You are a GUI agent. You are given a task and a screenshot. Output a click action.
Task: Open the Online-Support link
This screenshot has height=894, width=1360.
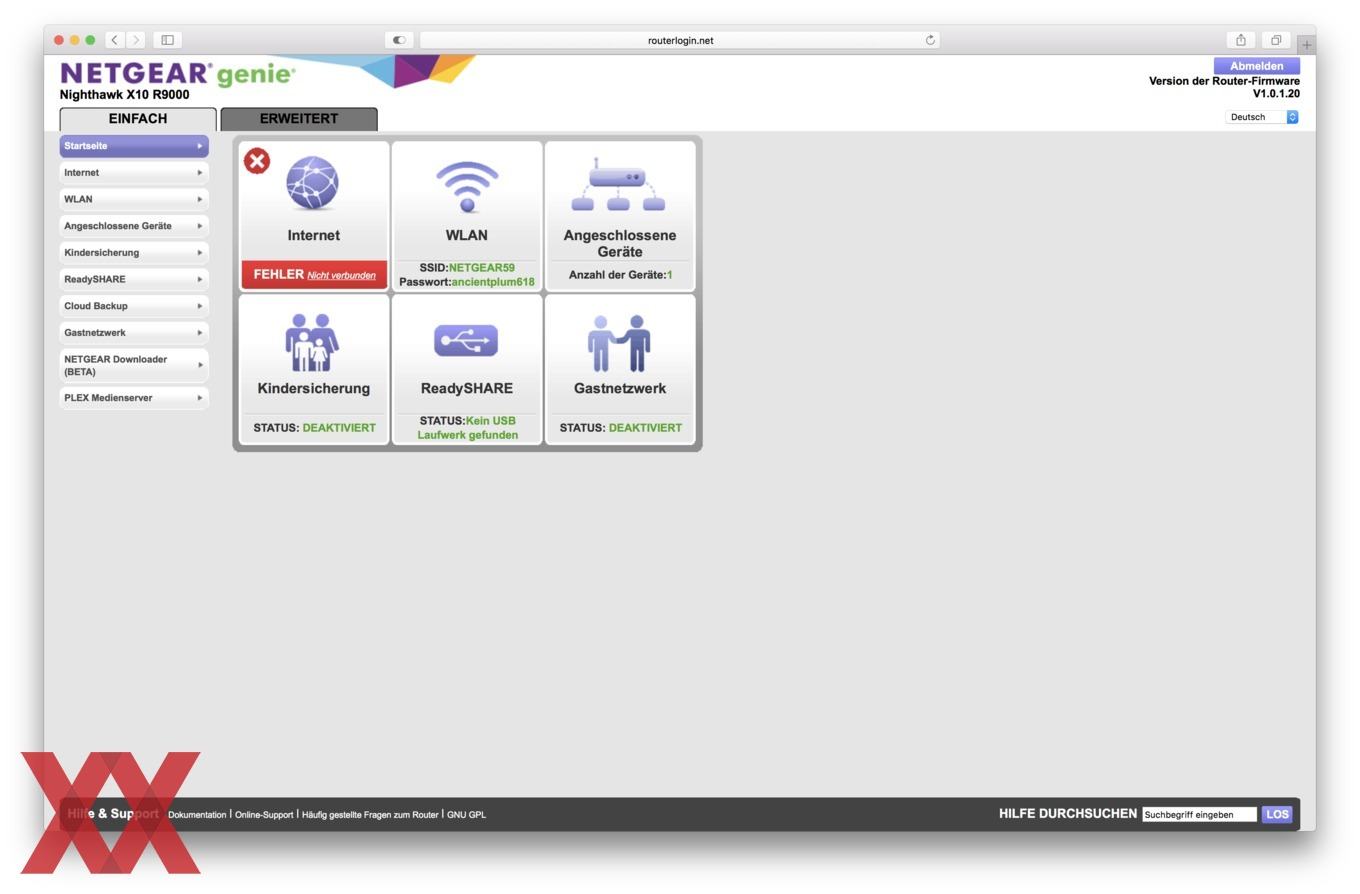coord(264,815)
